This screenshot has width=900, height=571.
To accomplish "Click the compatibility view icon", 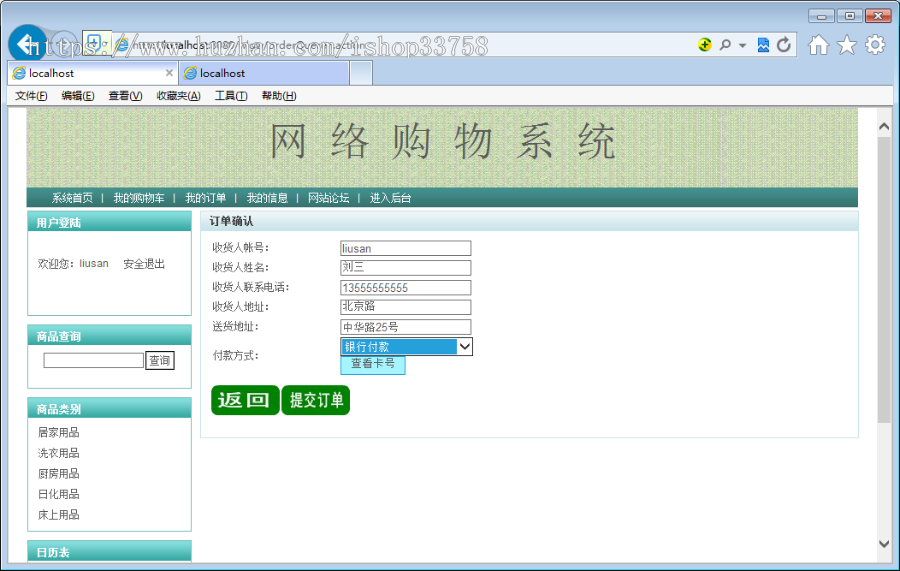I will coord(763,45).
